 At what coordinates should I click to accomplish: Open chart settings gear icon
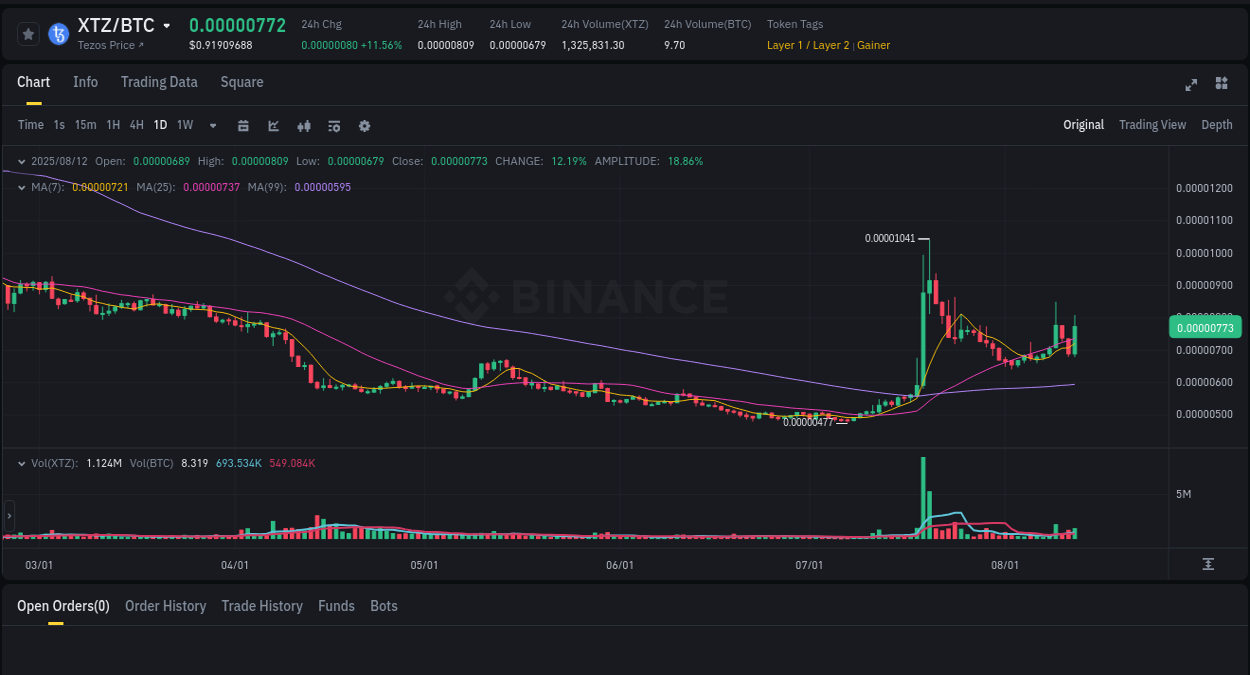pyautogui.click(x=364, y=125)
